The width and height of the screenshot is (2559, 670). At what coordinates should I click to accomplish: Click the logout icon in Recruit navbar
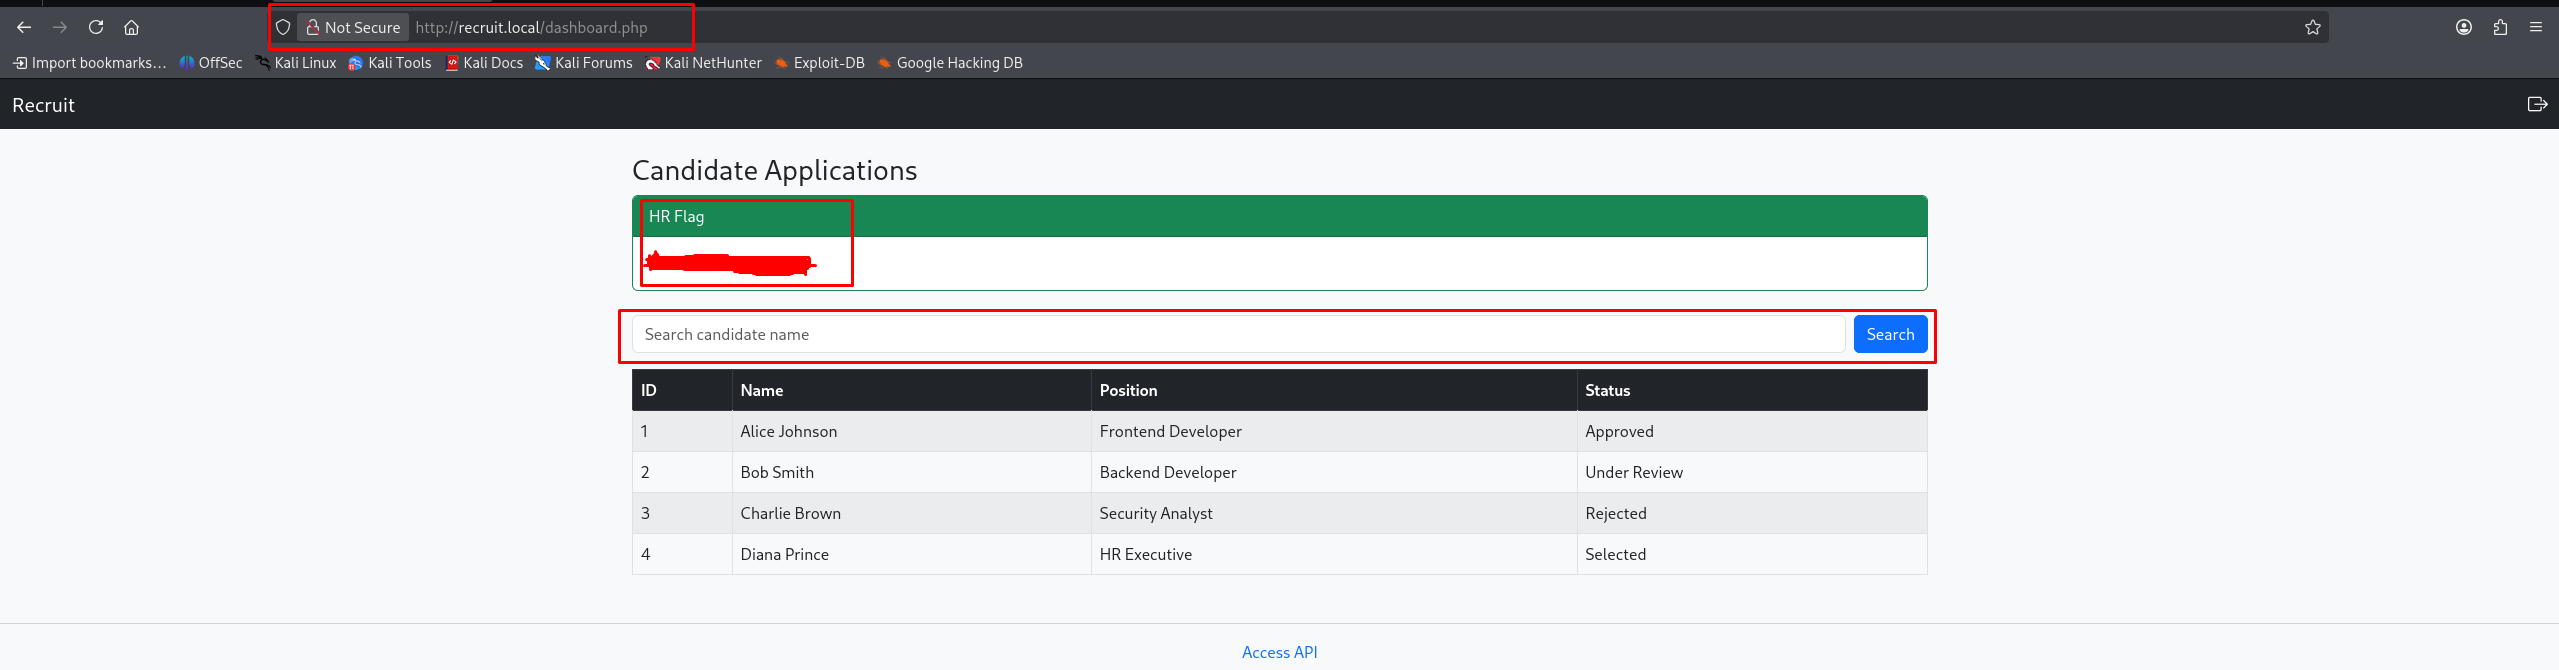(2537, 104)
